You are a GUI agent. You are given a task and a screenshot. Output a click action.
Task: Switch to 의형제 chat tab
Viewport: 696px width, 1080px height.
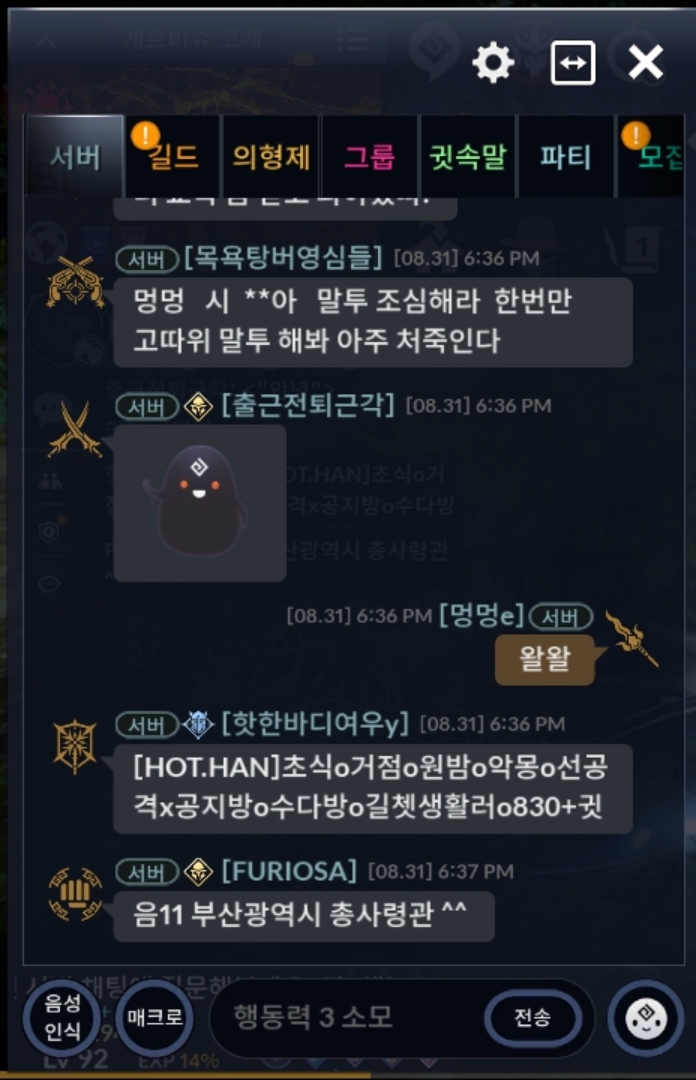coord(271,157)
